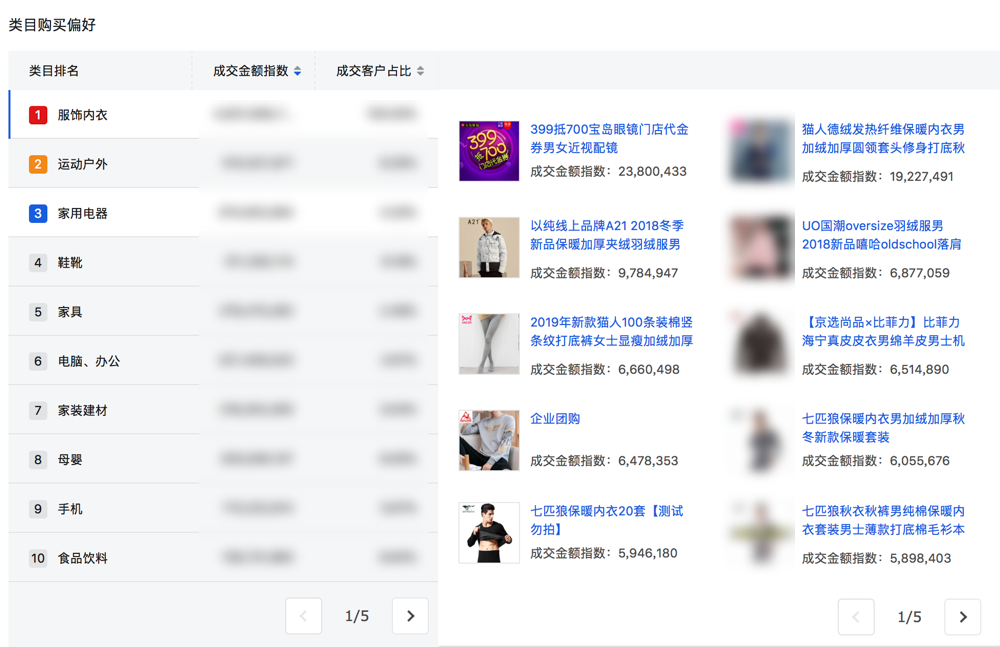
Task: Open the 七匹狼秋衣秋裤男纯棉 product link
Action: tap(883, 520)
